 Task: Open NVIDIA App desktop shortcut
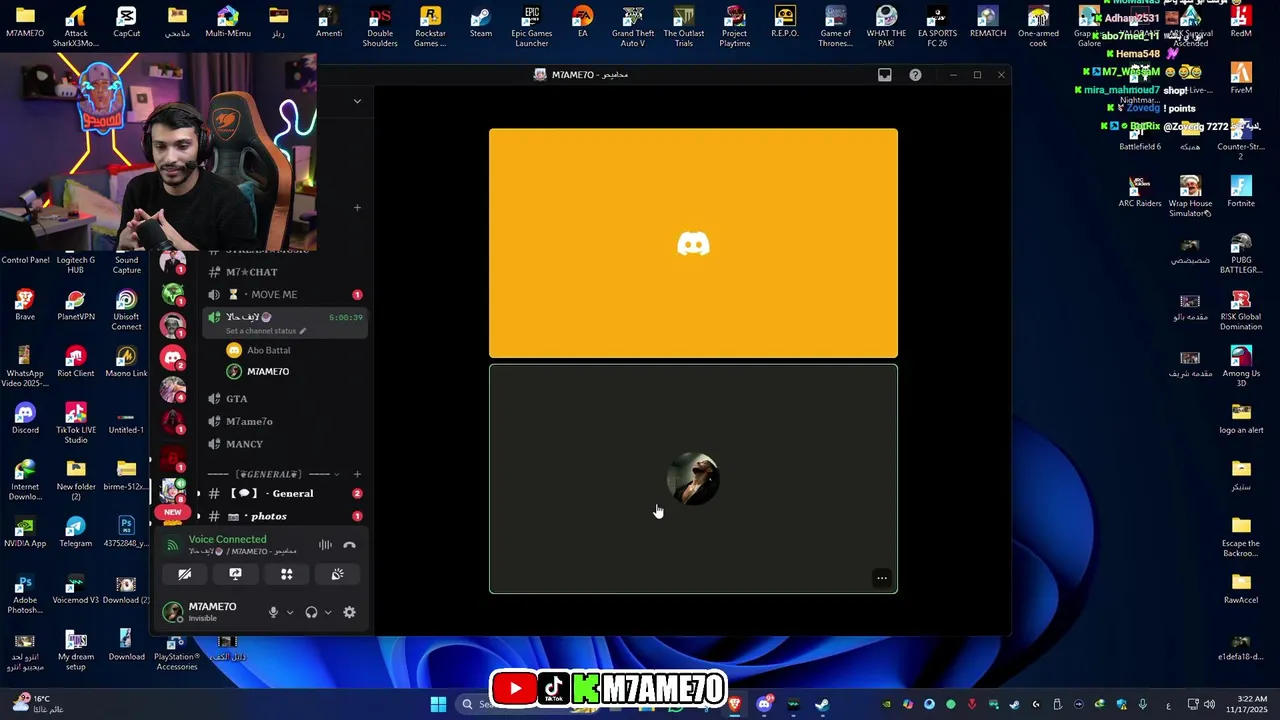coord(25,533)
